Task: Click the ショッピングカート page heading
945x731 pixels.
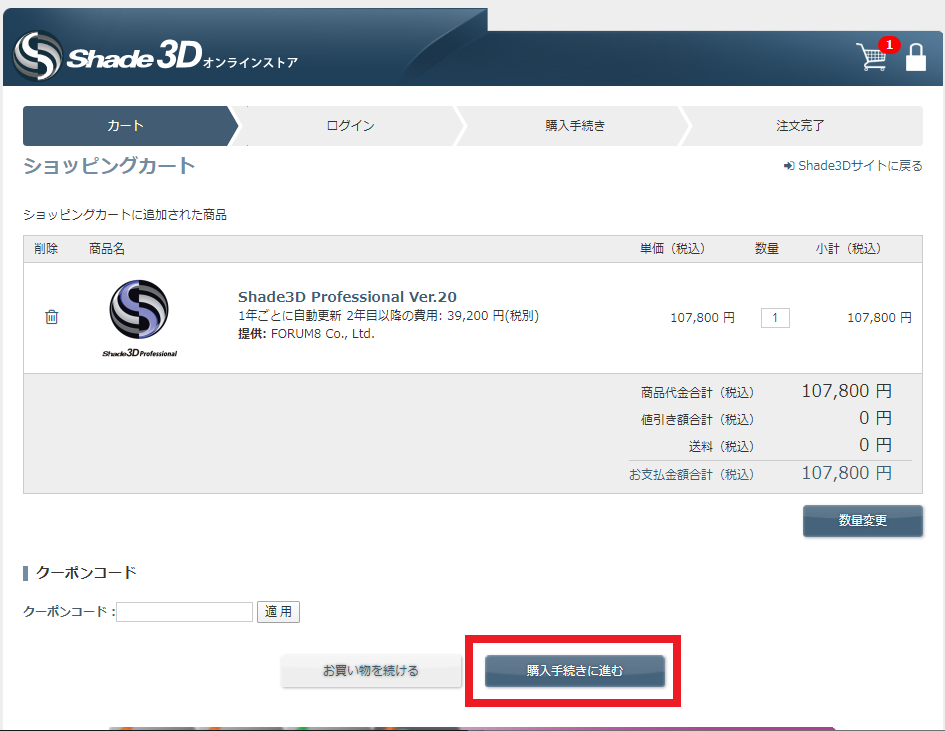Action: tap(109, 166)
